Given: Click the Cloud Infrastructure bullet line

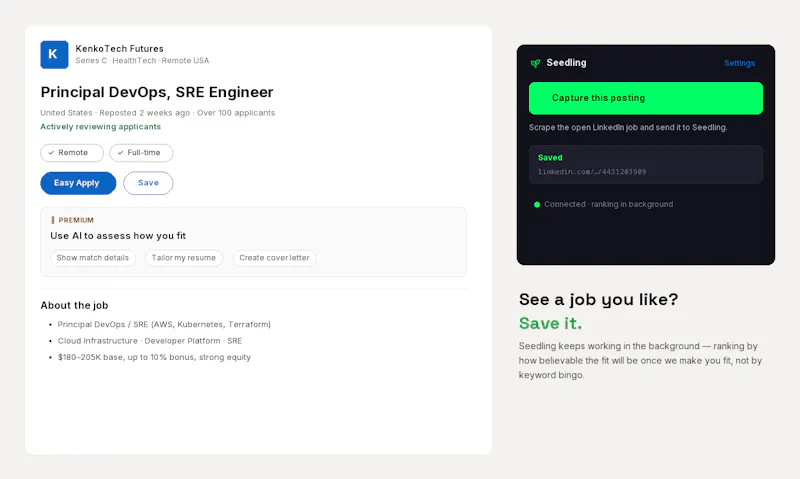Looking at the screenshot, I should tap(149, 341).
